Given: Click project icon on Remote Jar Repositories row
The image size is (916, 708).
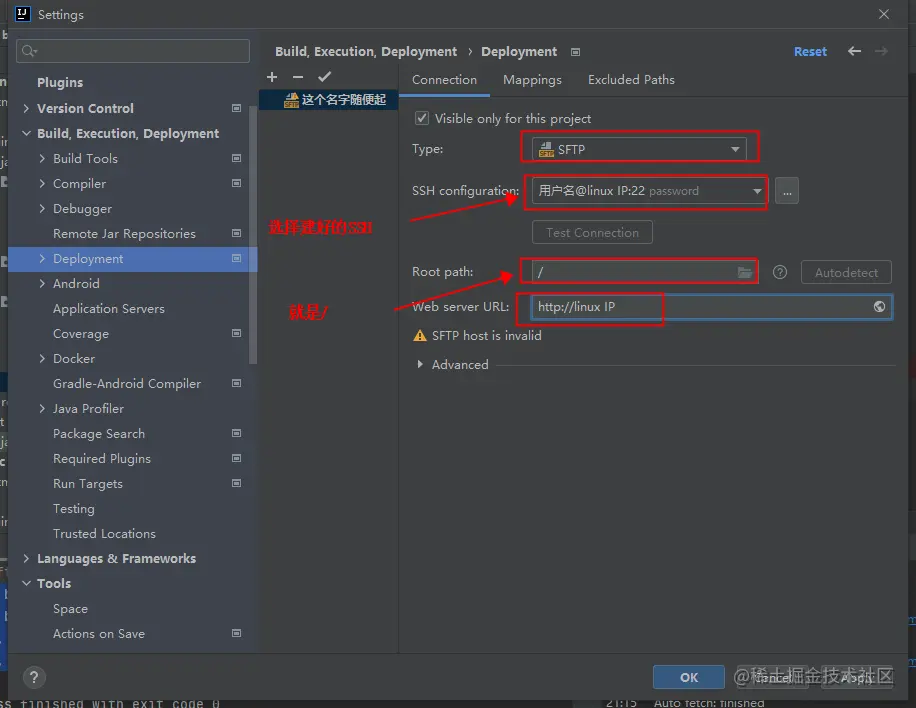Looking at the screenshot, I should 237,233.
